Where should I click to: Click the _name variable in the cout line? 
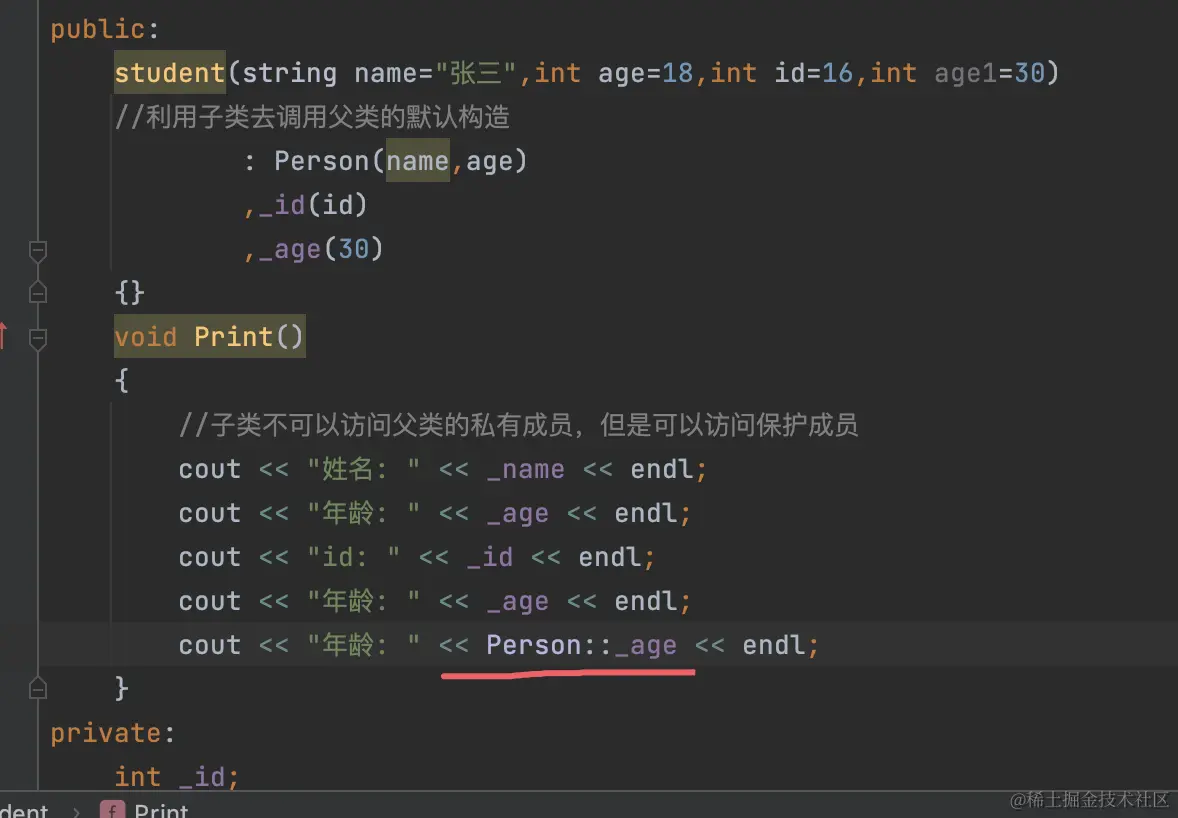click(x=526, y=469)
